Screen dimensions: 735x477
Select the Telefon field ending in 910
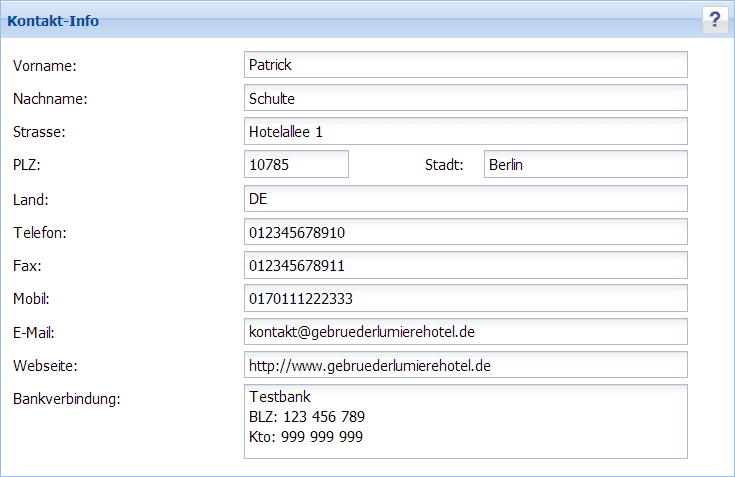(x=465, y=232)
